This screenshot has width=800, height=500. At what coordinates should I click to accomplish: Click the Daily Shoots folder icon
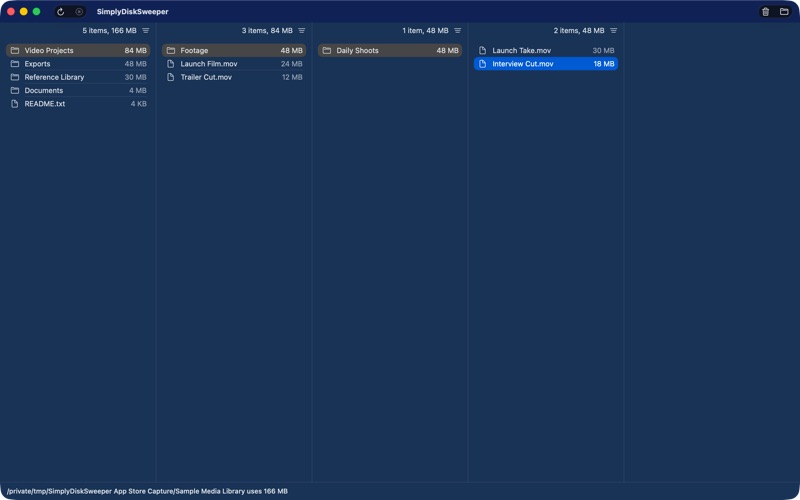(327, 51)
